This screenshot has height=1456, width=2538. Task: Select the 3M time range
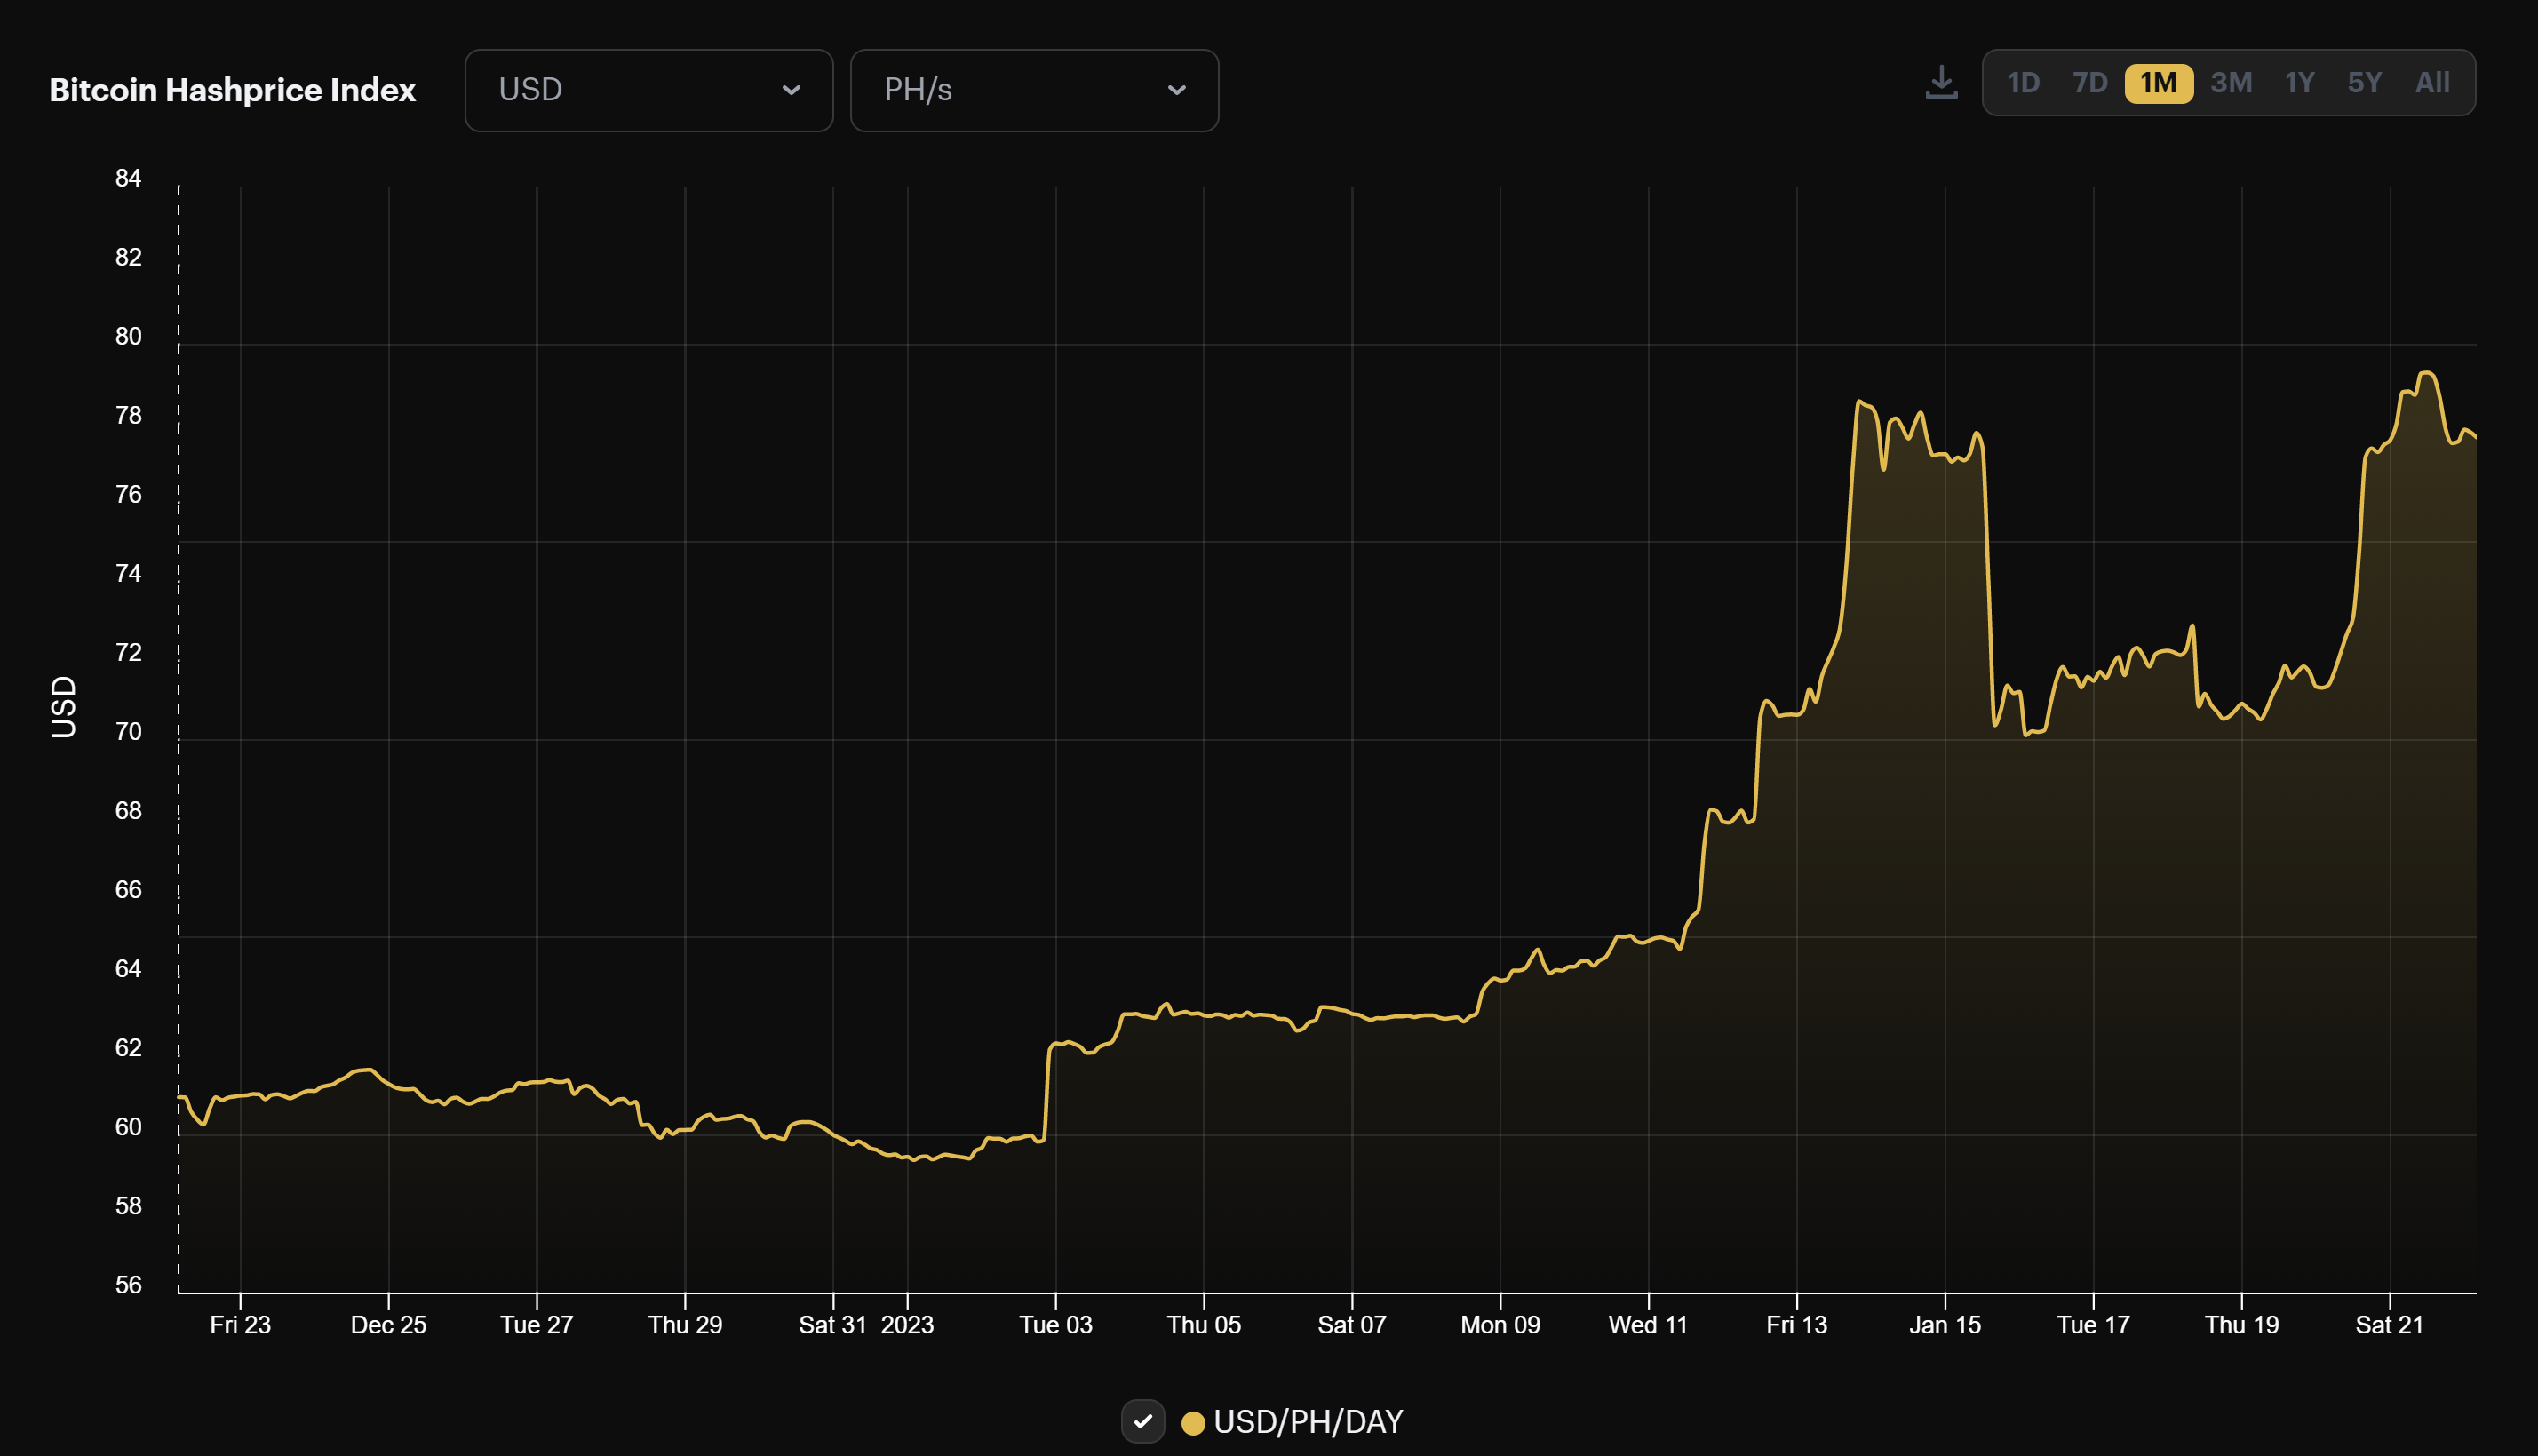click(x=2230, y=83)
